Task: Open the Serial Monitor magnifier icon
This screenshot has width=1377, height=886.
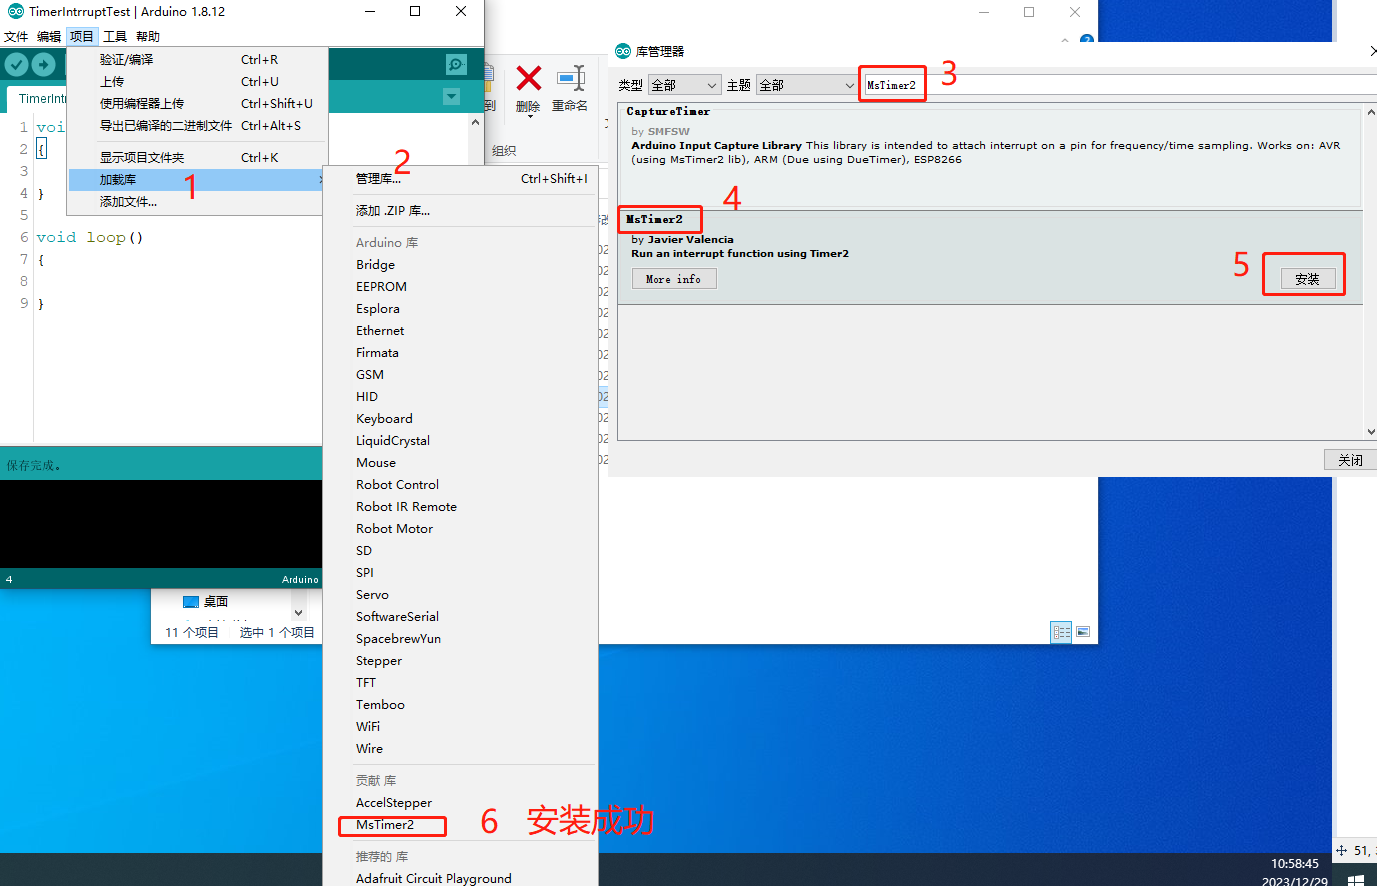Action: click(456, 64)
